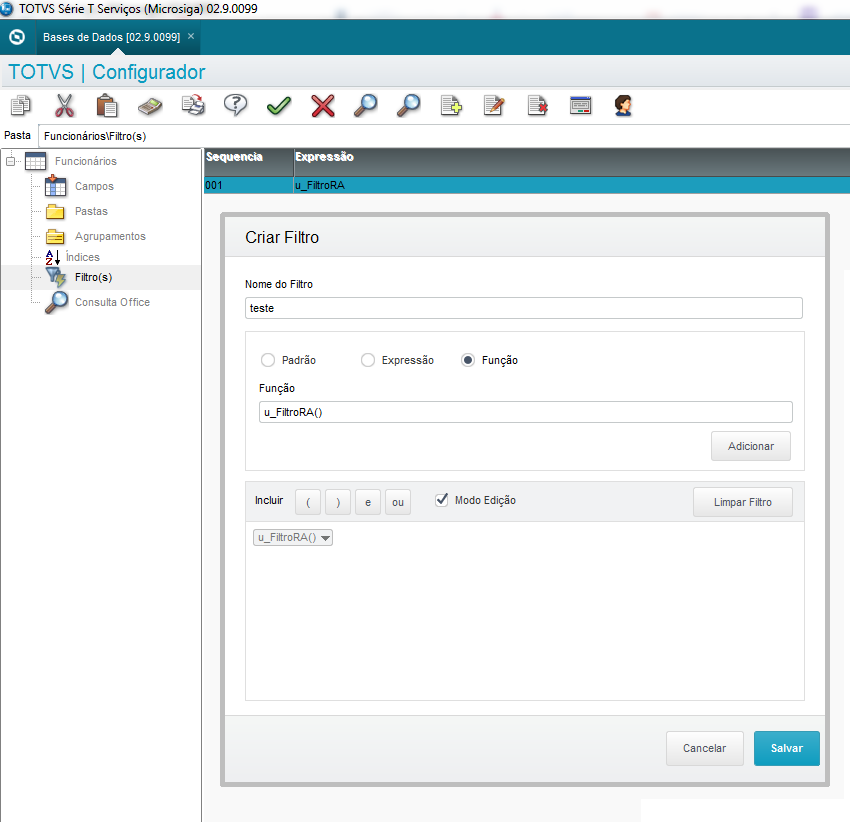Click the scissors Cut icon
The image size is (850, 822).
64,106
